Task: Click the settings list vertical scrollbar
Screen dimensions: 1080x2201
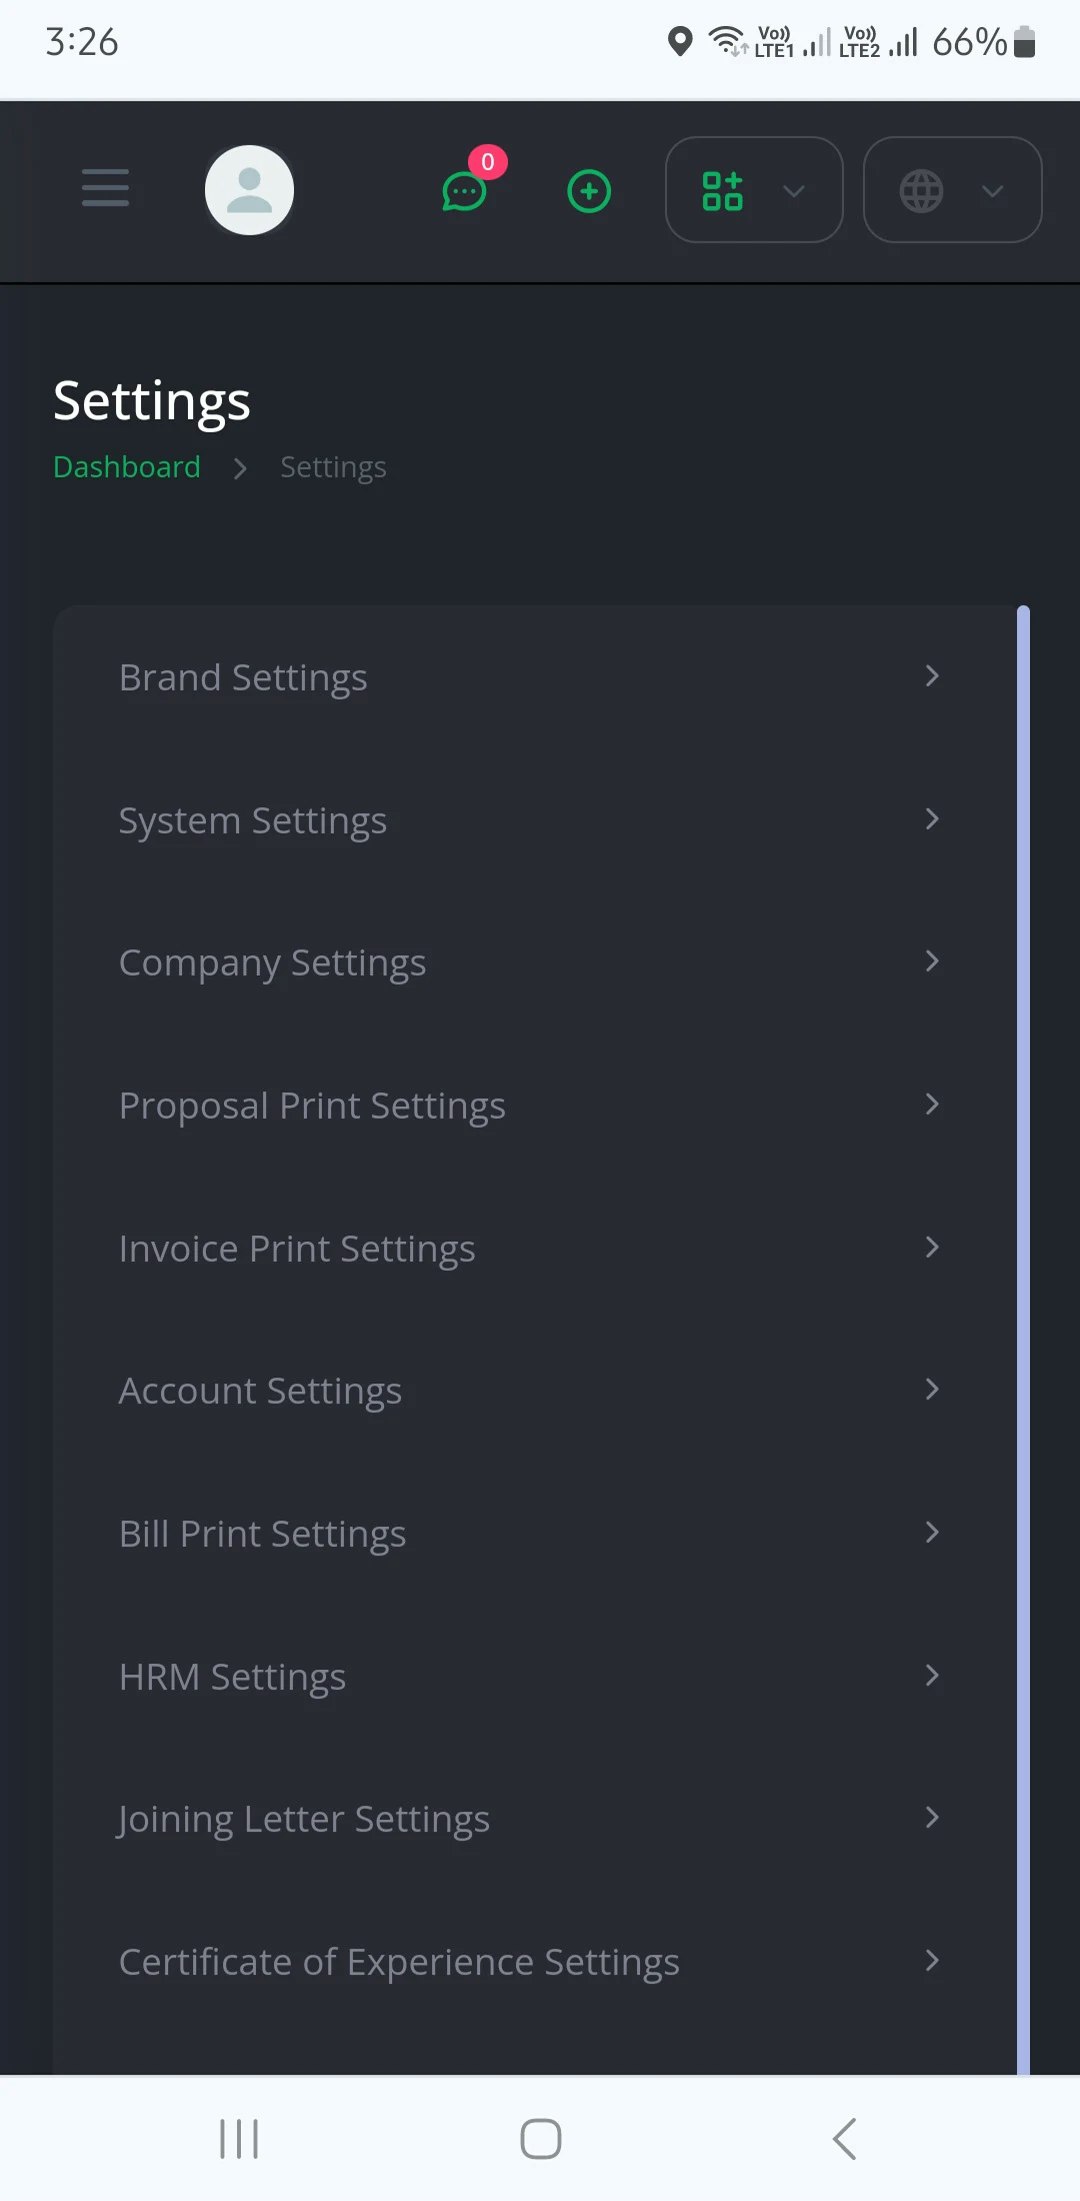Action: tap(1023, 1300)
